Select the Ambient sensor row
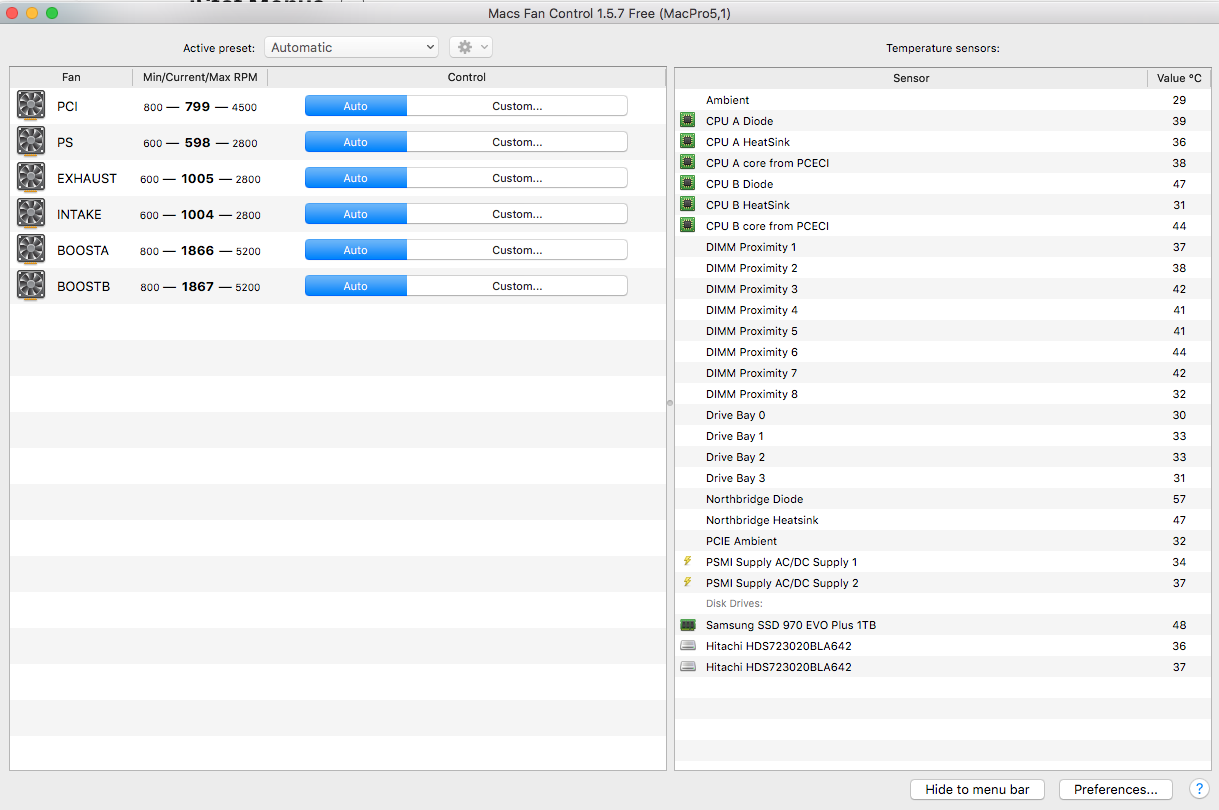This screenshot has height=810, width=1219. pos(943,100)
